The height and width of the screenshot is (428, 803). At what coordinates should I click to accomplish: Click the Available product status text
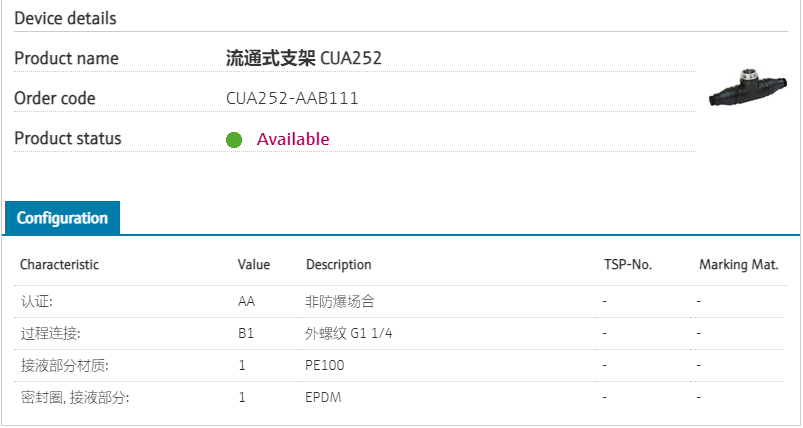[293, 139]
